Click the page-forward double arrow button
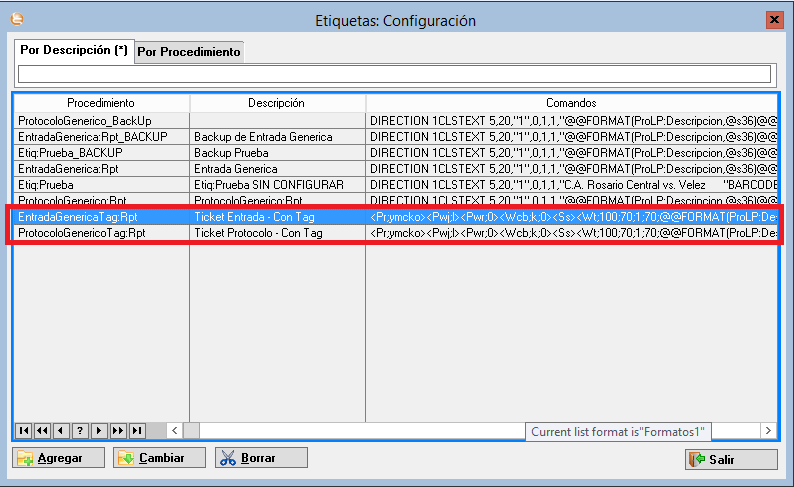The width and height of the screenshot is (794, 487). [x=118, y=430]
